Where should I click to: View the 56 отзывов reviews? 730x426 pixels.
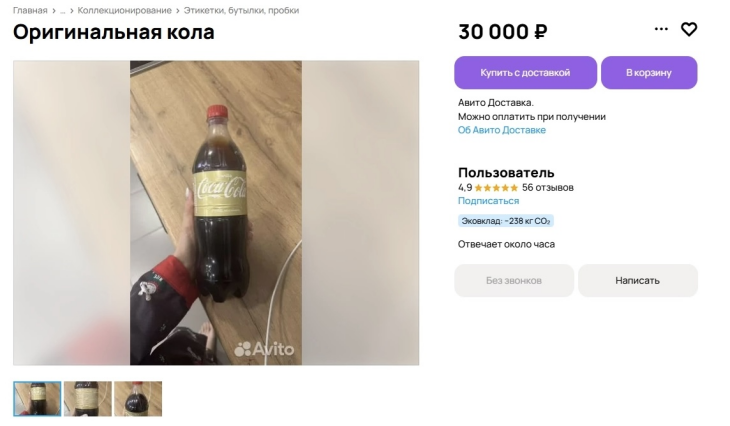pyautogui.click(x=548, y=187)
